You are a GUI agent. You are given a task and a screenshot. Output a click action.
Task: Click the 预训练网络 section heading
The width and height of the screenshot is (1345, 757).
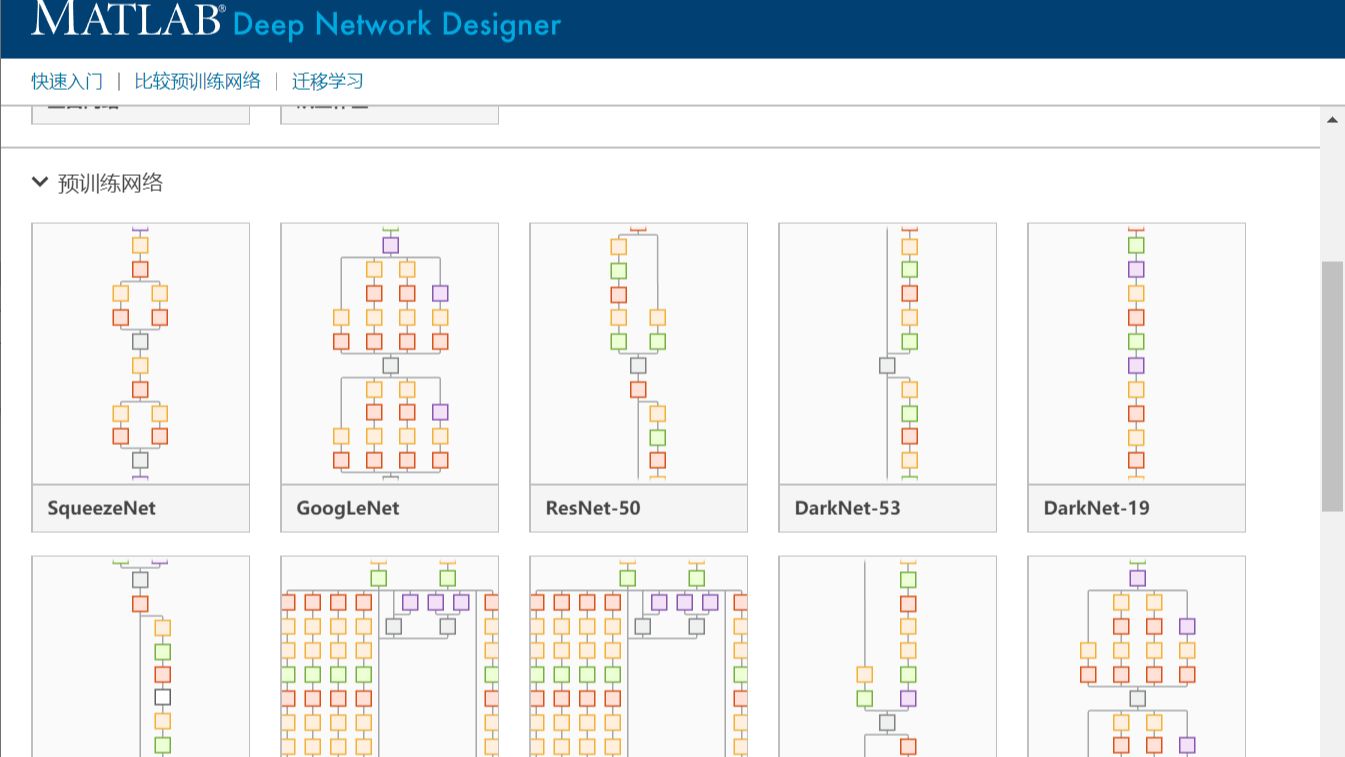coord(110,183)
